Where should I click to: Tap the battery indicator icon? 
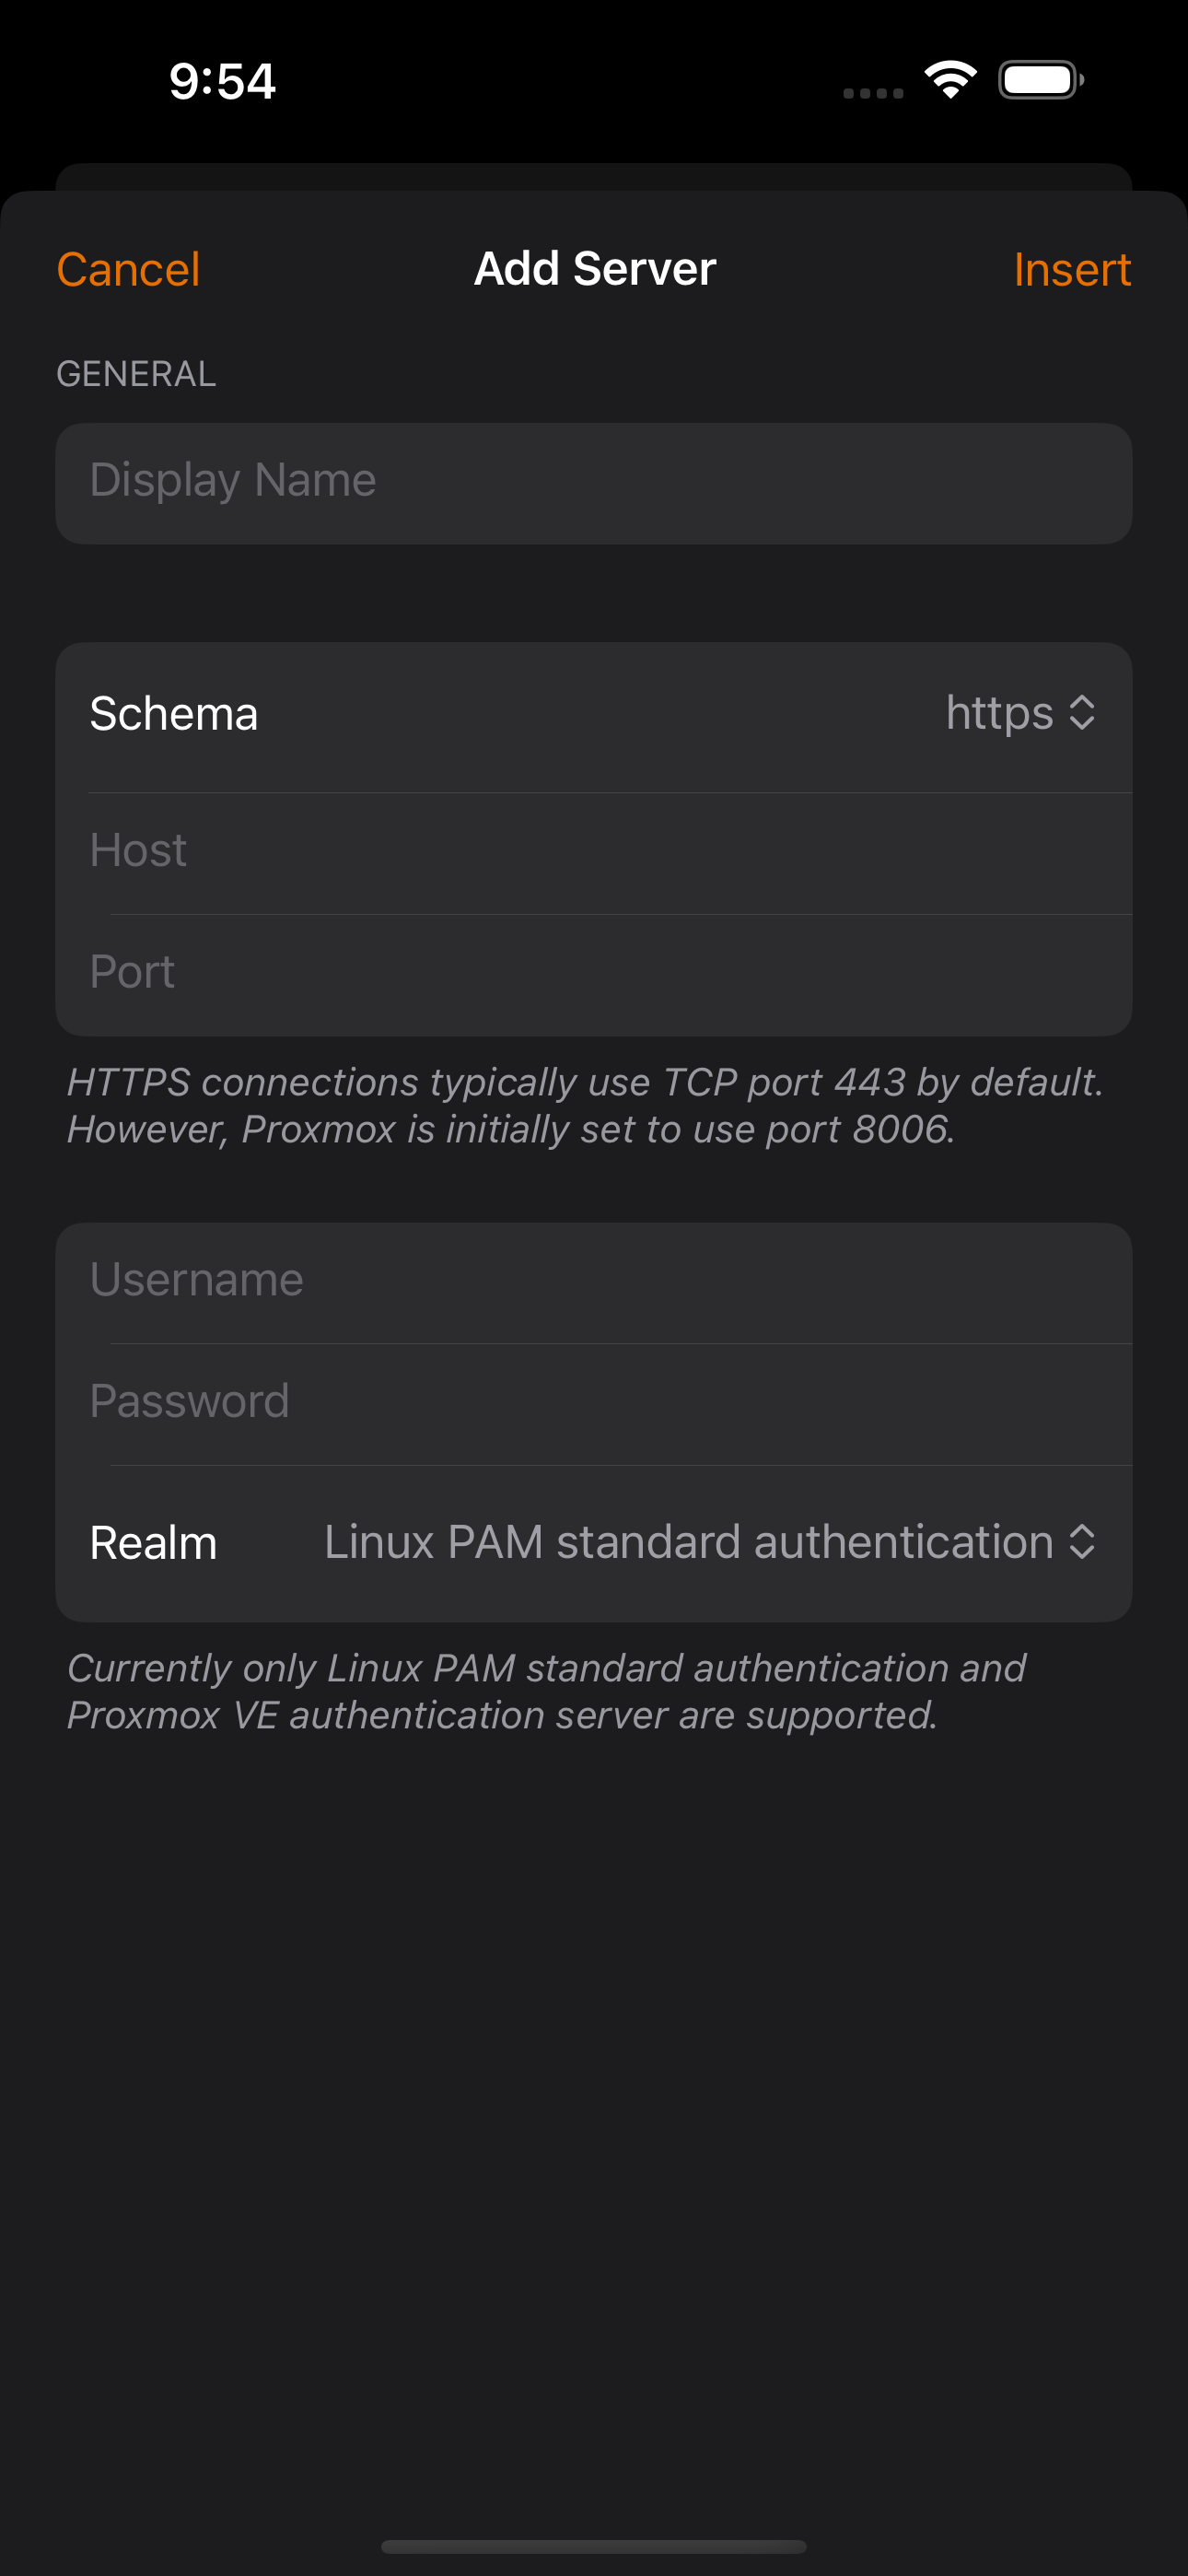tap(1041, 80)
